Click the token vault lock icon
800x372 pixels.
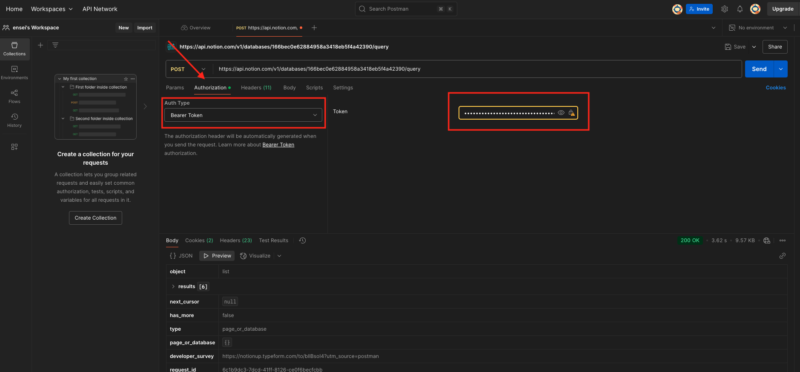[571, 113]
